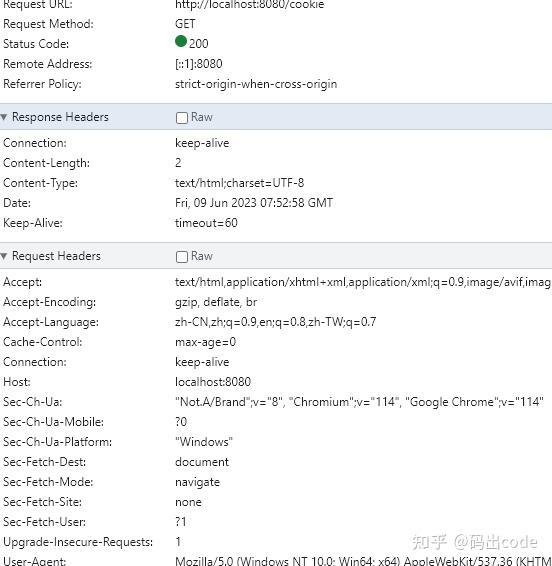Select the Sec-Fetch-Mode navigate value

197,482
